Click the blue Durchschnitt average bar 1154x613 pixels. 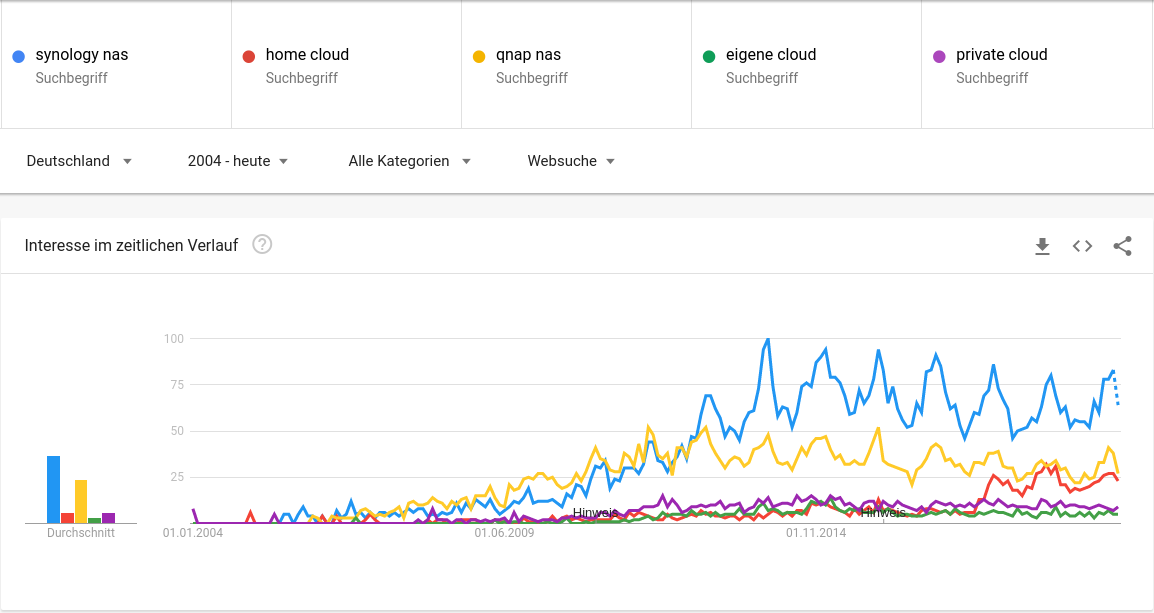[54, 490]
